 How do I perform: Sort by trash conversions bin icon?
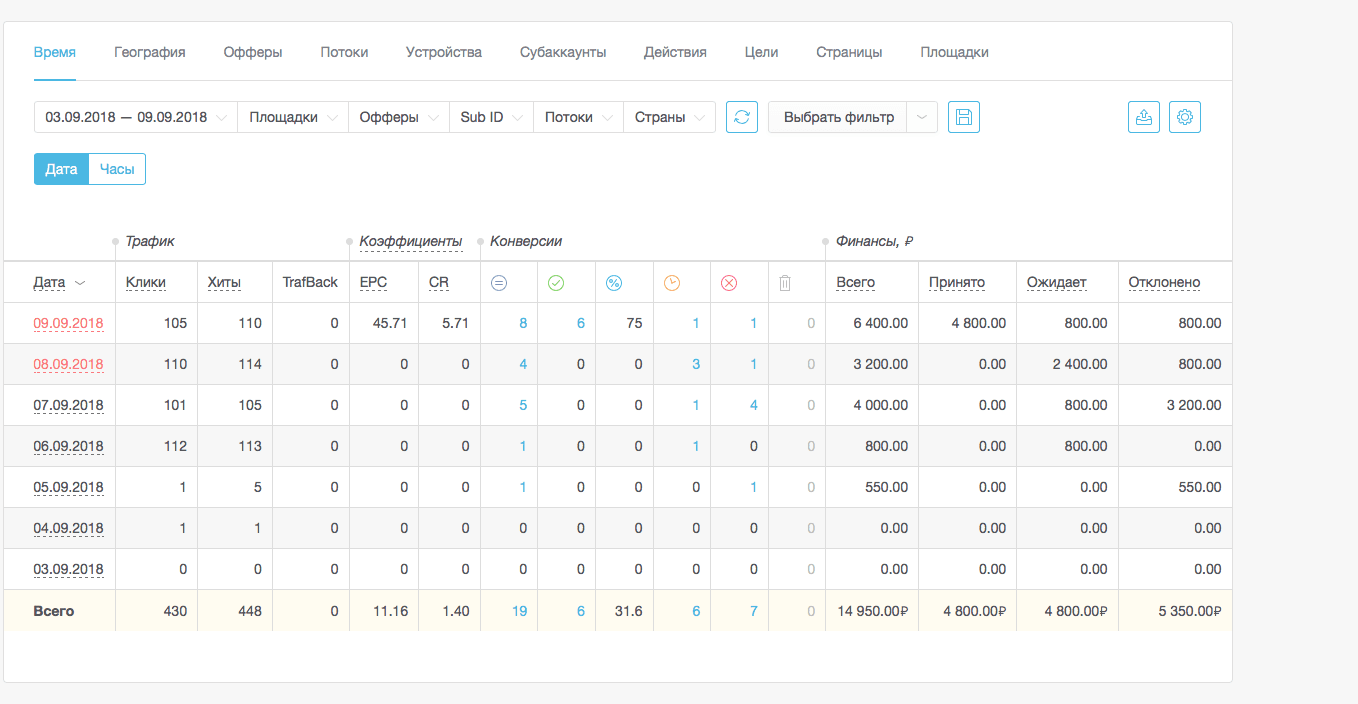pyautogui.click(x=785, y=283)
